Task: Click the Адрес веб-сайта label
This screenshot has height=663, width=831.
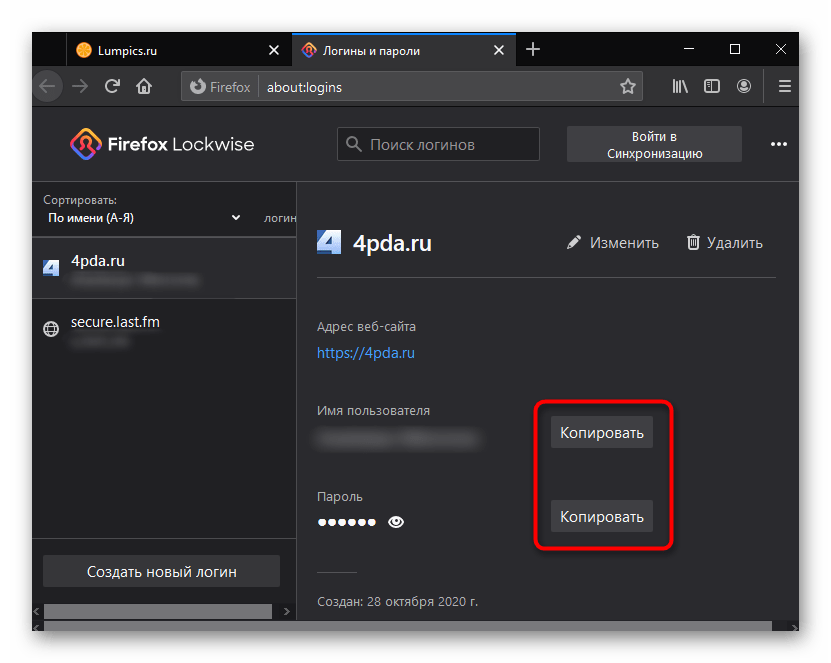Action: tap(366, 326)
